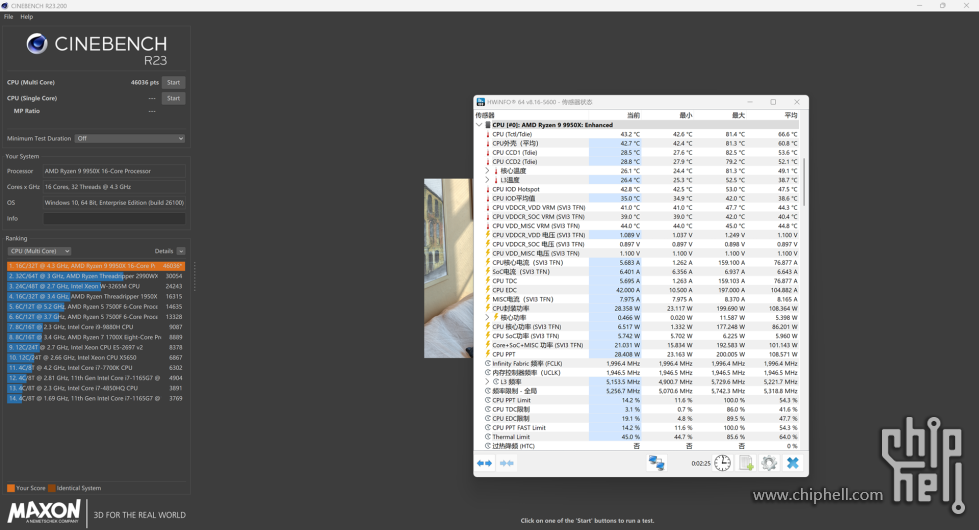Click the expand-all arrows icon in HWiNFO
979x530 pixels.
pyautogui.click(x=485, y=463)
